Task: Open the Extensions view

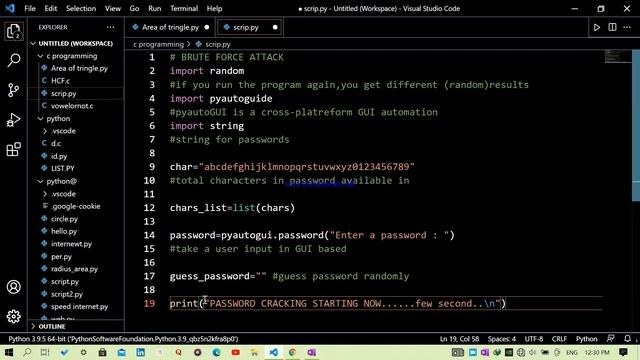Action: [x=13, y=149]
